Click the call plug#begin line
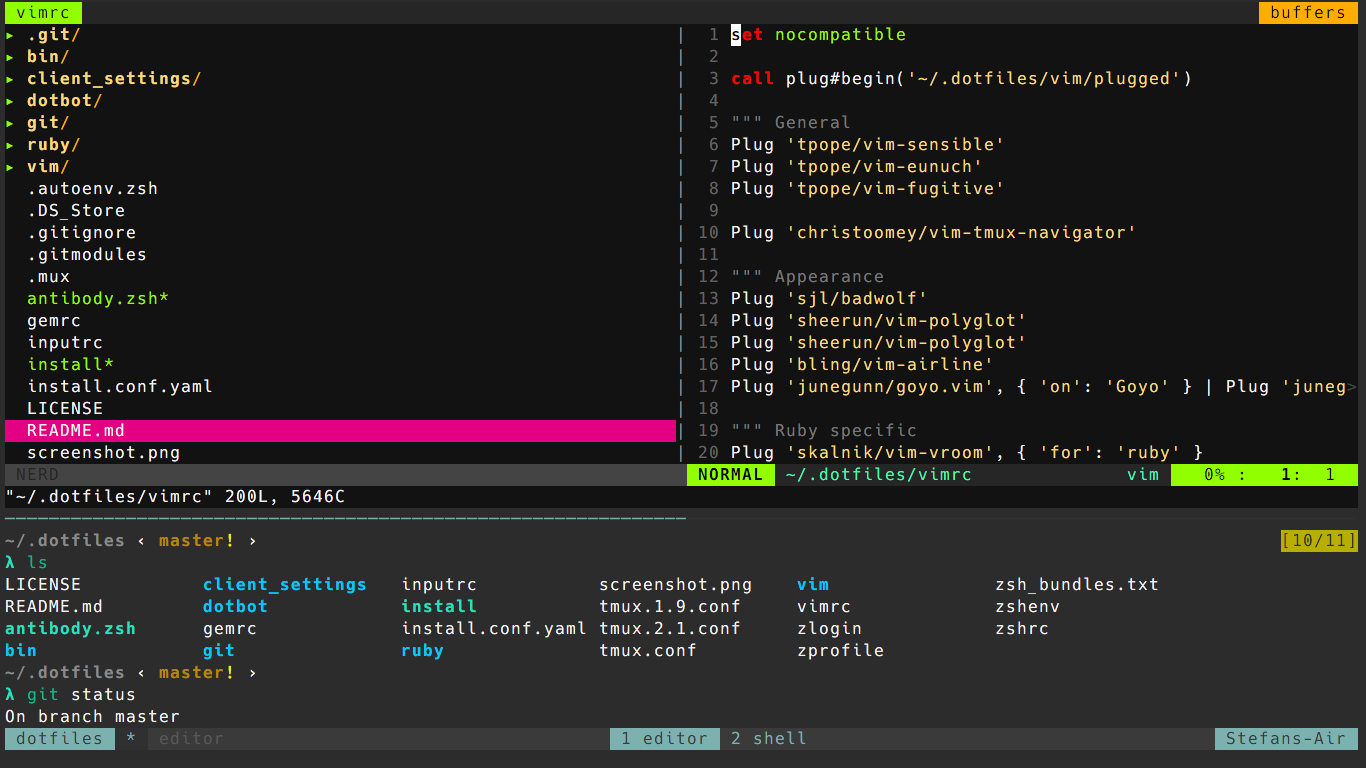Viewport: 1366px width, 768px height. pyautogui.click(x=961, y=79)
